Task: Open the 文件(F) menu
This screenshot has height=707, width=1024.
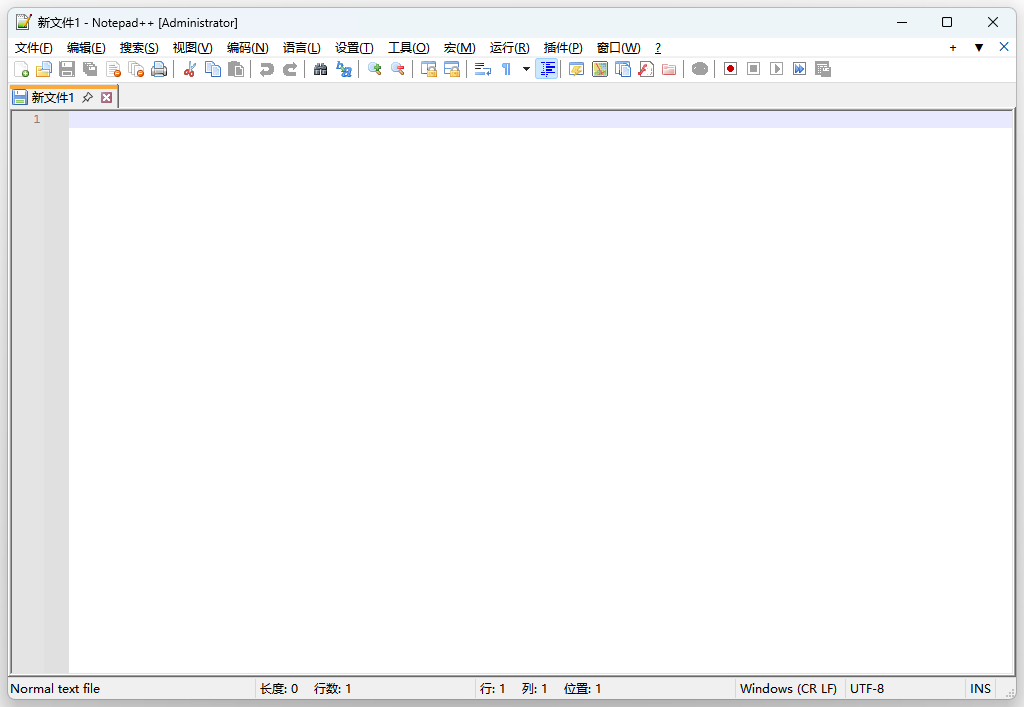Action: [x=33, y=48]
